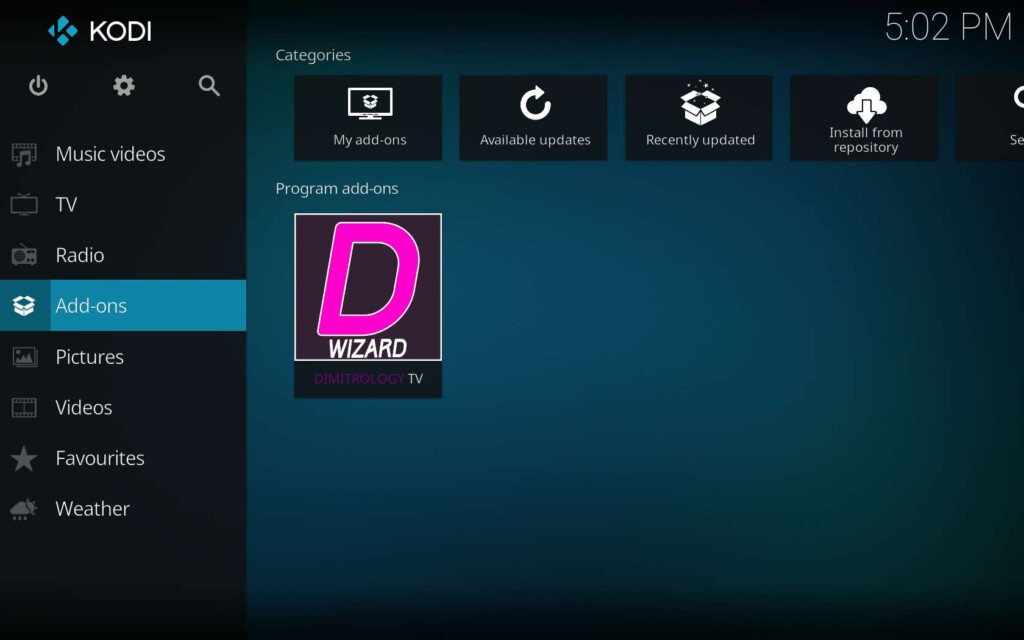
Task: Click the Program add-ons heading
Action: [337, 188]
